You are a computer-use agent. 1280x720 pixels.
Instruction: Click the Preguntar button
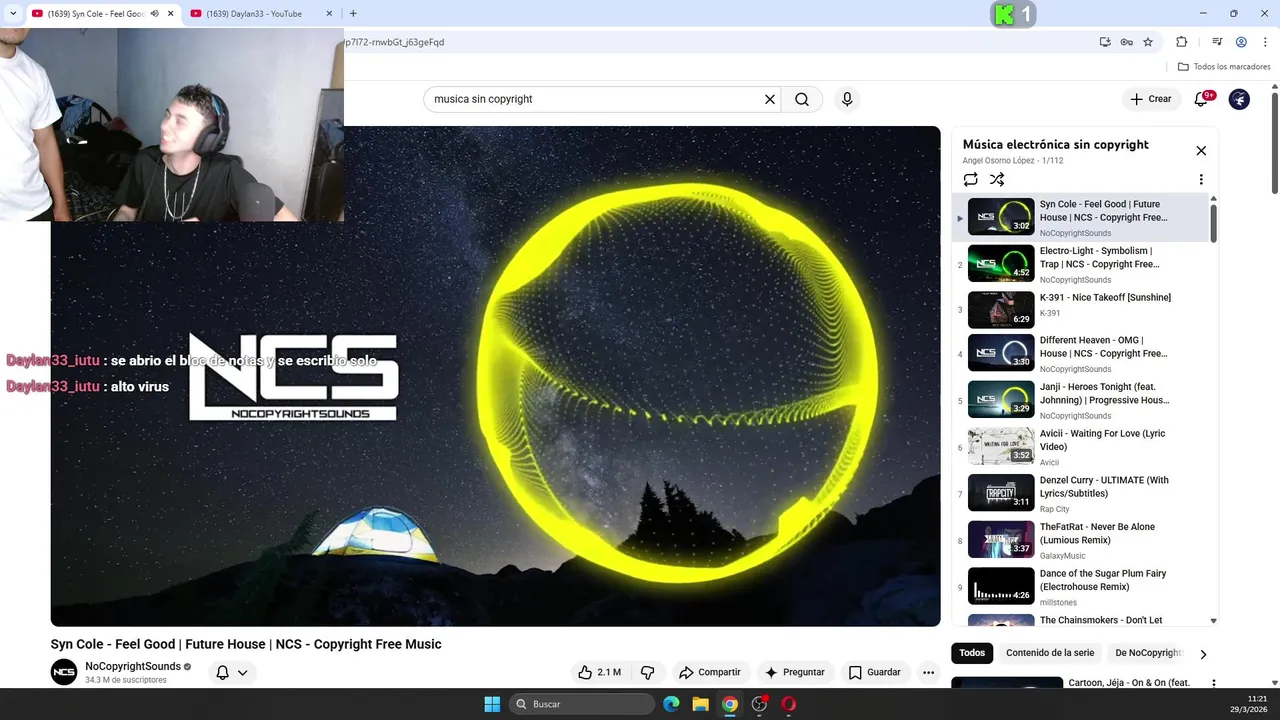(794, 672)
